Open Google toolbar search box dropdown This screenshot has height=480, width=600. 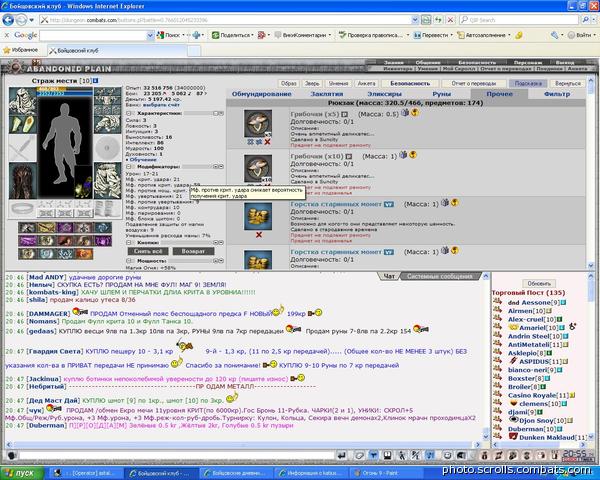click(x=150, y=35)
